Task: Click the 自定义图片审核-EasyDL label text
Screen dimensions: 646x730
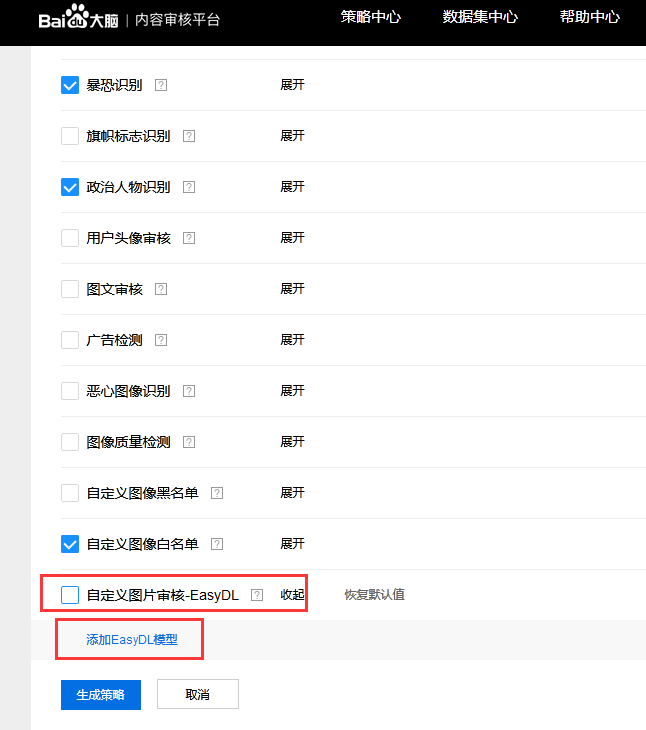Action: tap(163, 595)
